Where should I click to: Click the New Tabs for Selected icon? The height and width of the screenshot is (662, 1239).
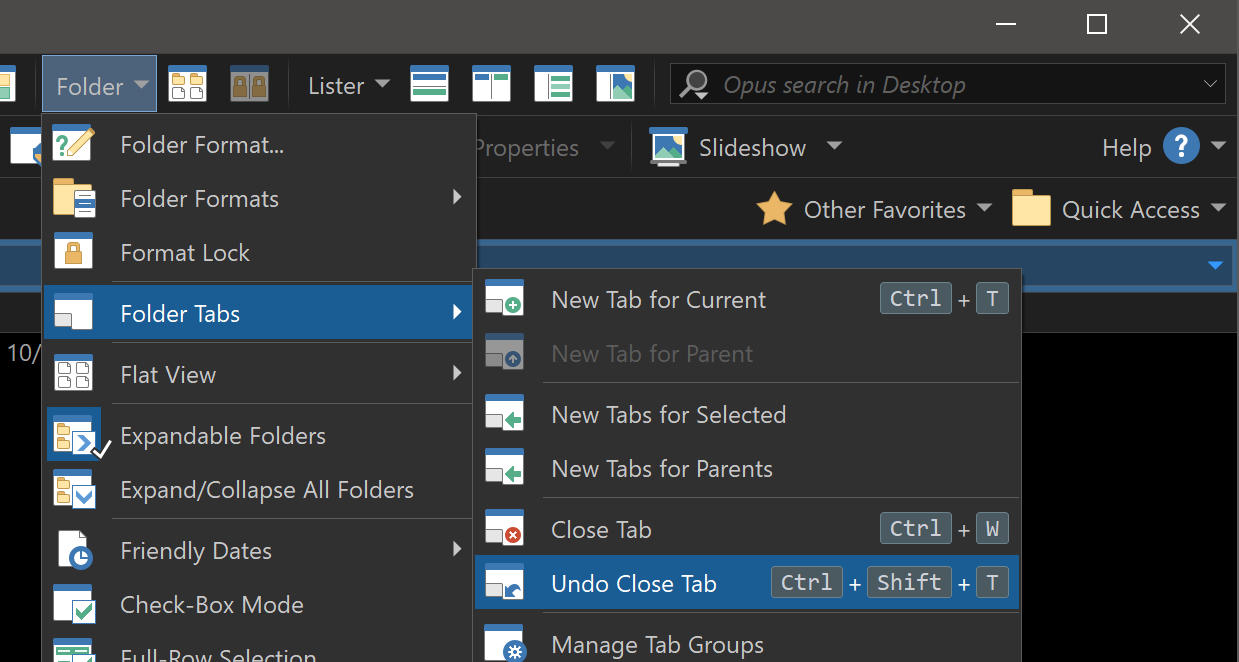pos(504,413)
